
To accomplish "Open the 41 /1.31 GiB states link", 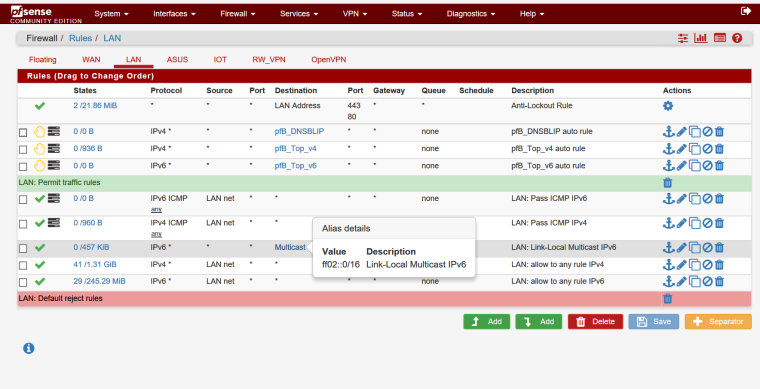I will click(95, 265).
